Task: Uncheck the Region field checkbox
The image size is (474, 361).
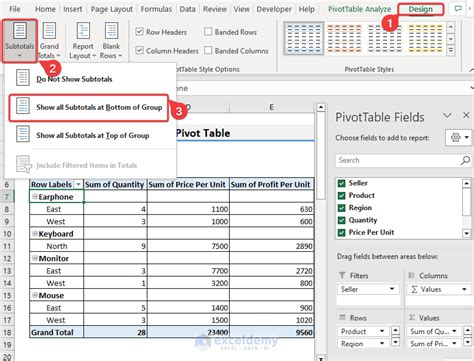Action: pyautogui.click(x=341, y=208)
